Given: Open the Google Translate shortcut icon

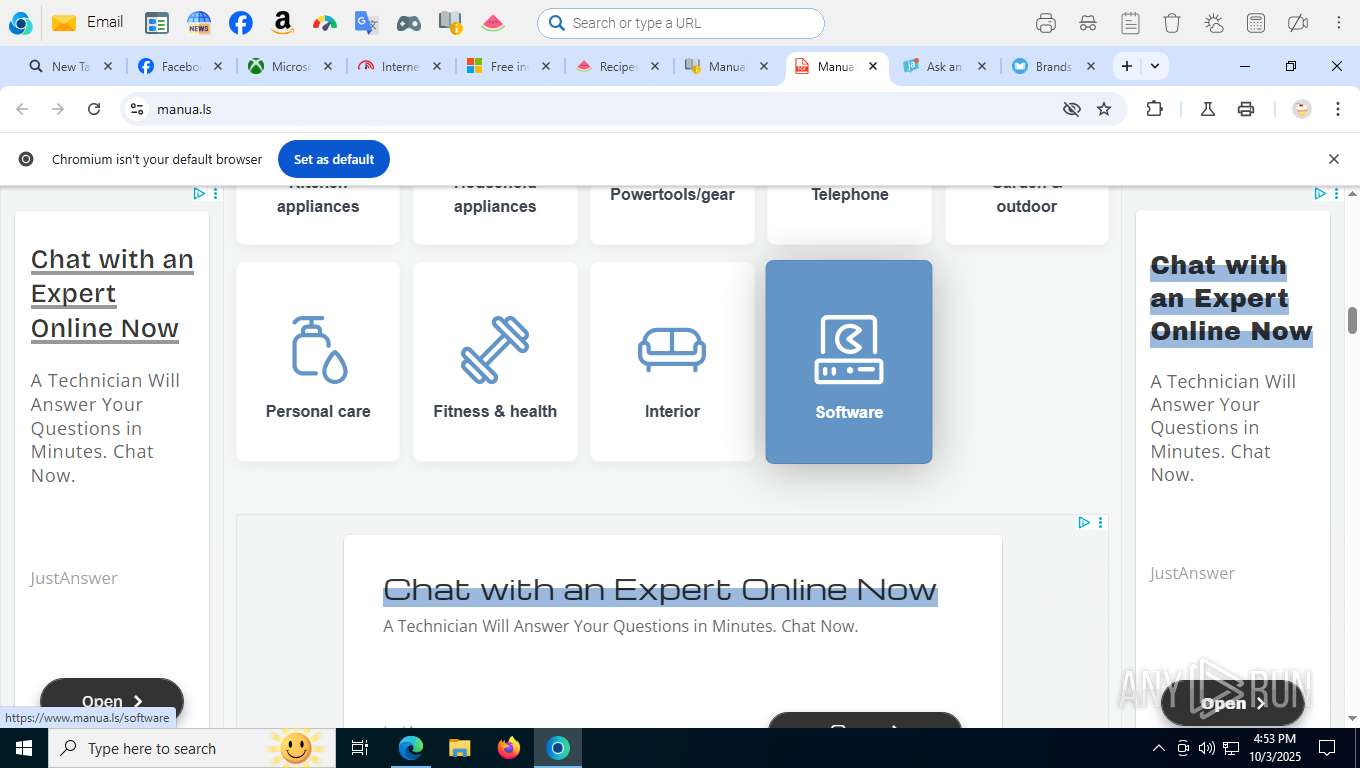Looking at the screenshot, I should 367,23.
